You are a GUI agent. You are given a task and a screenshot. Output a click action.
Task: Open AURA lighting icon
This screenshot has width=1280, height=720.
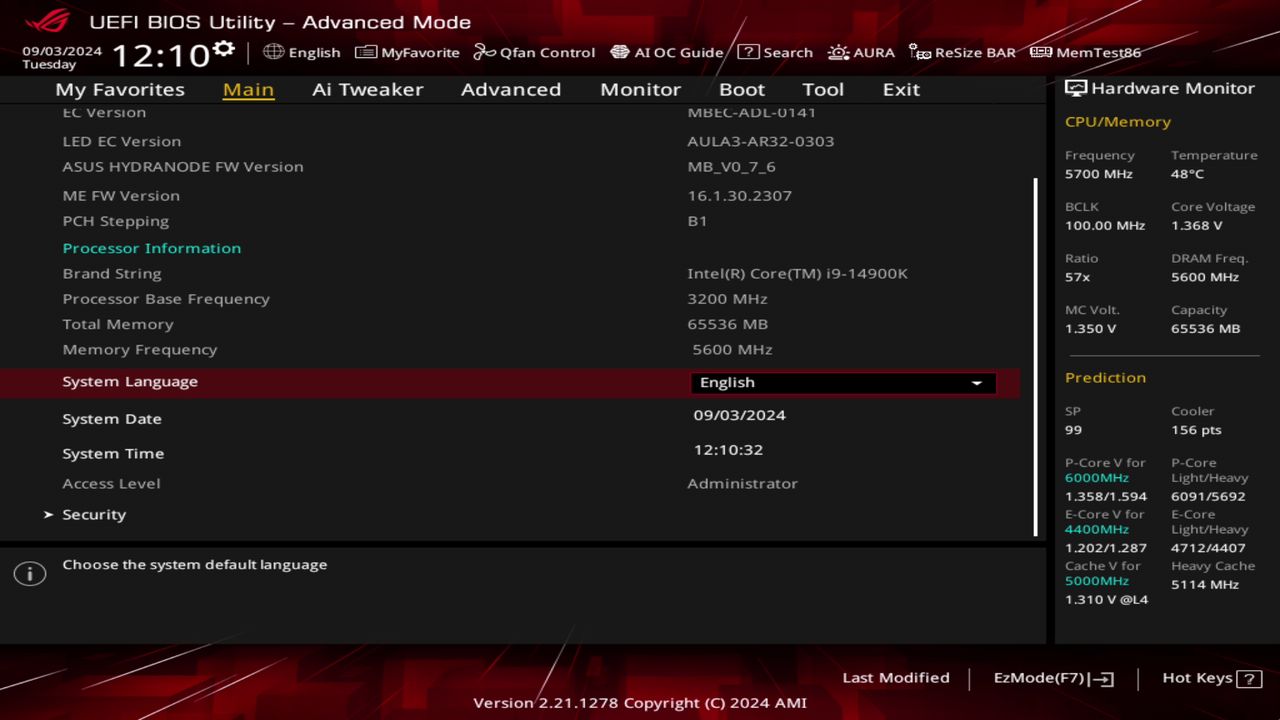[x=838, y=52]
